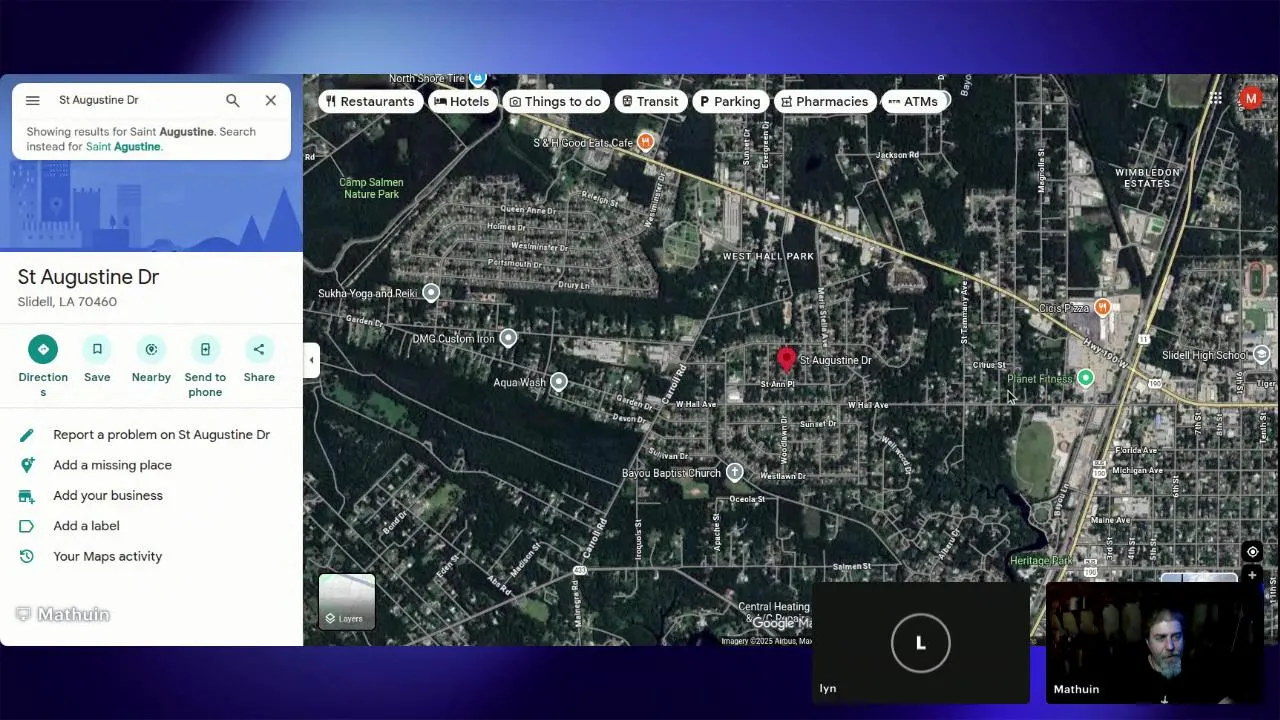The height and width of the screenshot is (720, 1280).
Task: Select the Transit chip
Action: coord(650,101)
